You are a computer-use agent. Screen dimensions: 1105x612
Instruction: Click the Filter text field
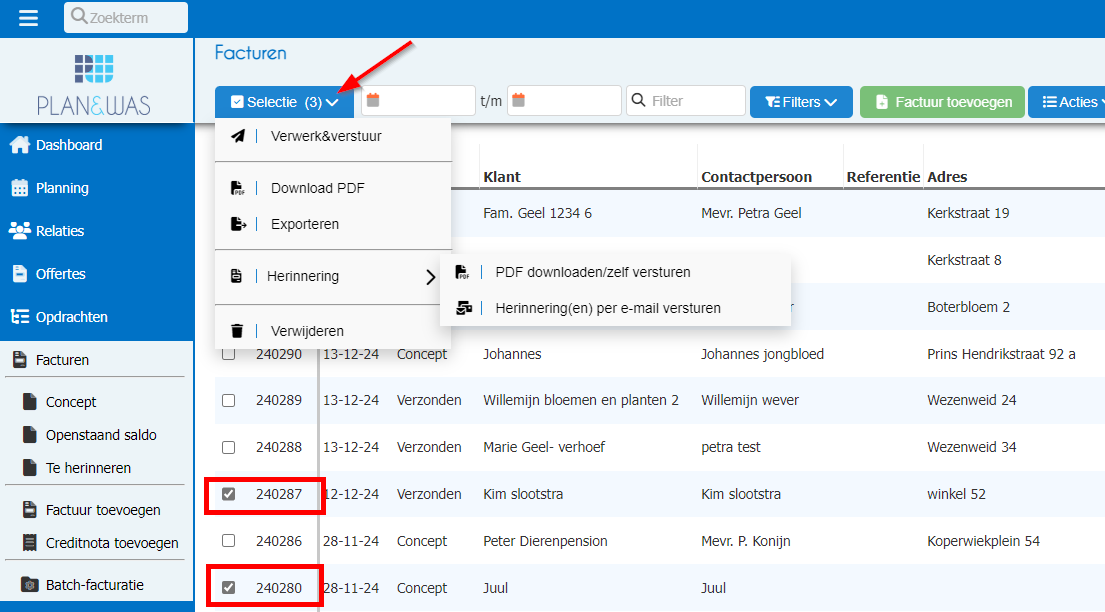[x=686, y=101]
